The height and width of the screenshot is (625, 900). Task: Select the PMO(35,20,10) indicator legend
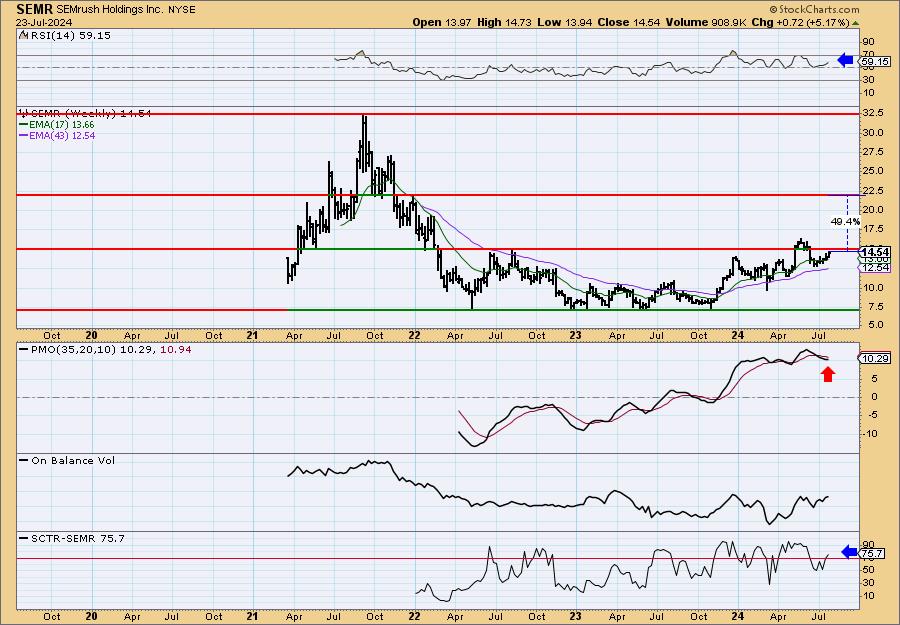[x=74, y=349]
